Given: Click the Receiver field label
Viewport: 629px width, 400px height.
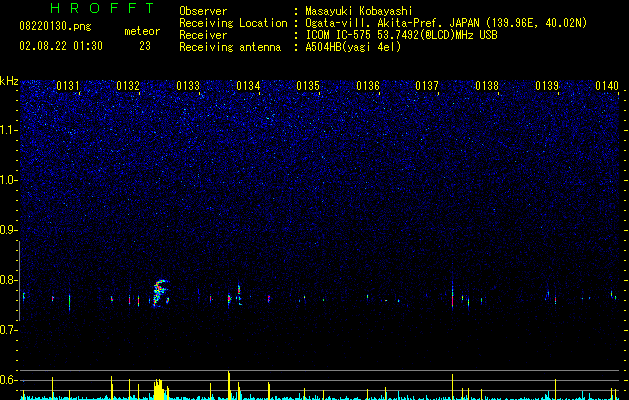Looking at the screenshot, I should tap(203, 35).
